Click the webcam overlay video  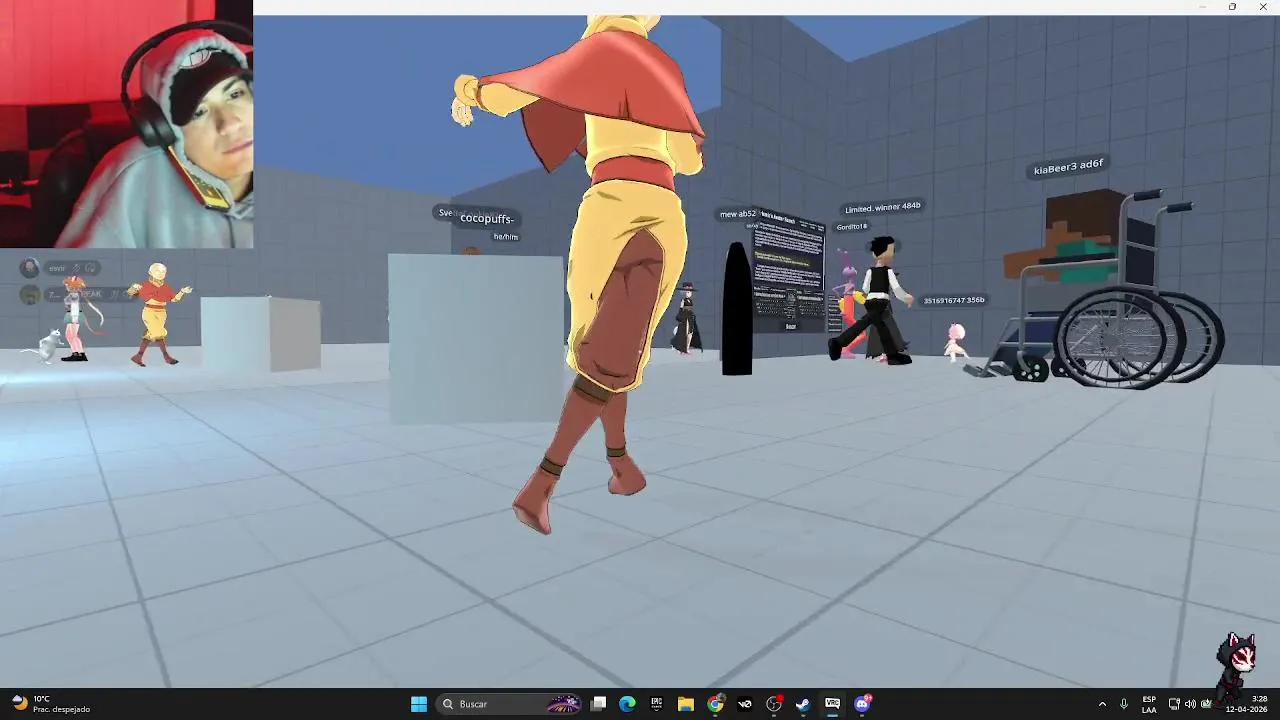126,124
